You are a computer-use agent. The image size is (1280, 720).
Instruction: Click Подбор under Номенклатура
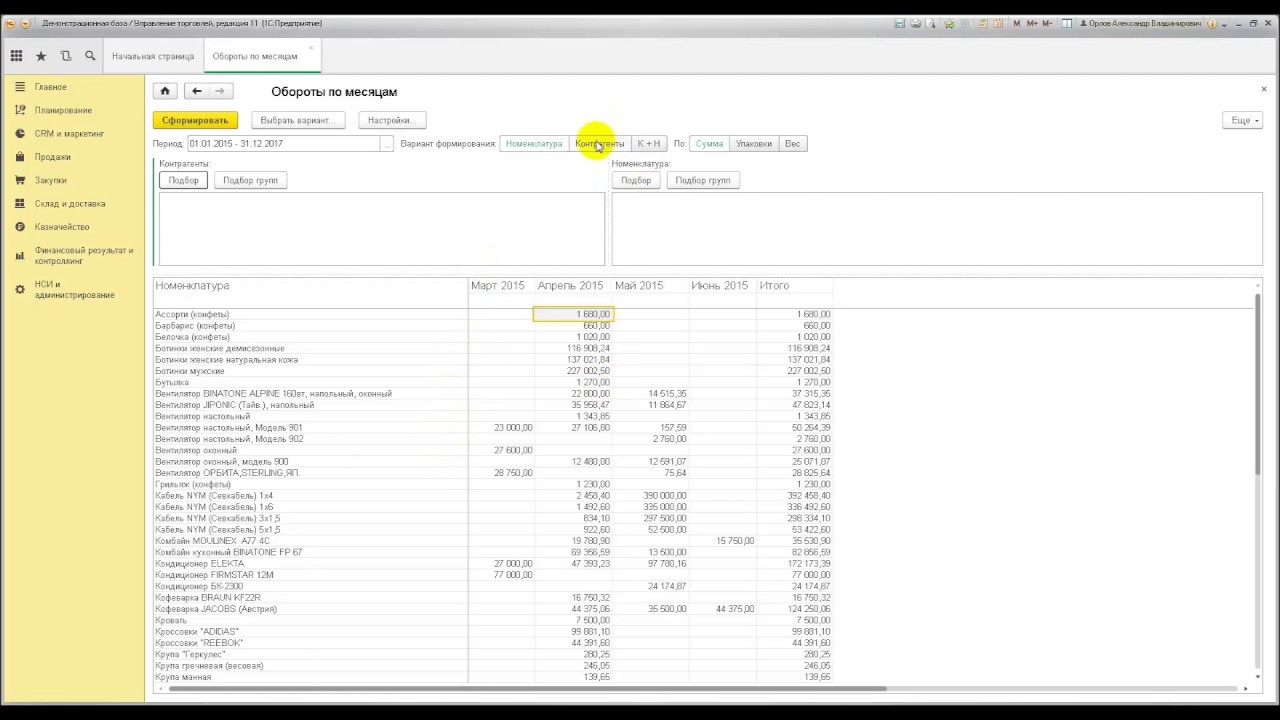(636, 180)
